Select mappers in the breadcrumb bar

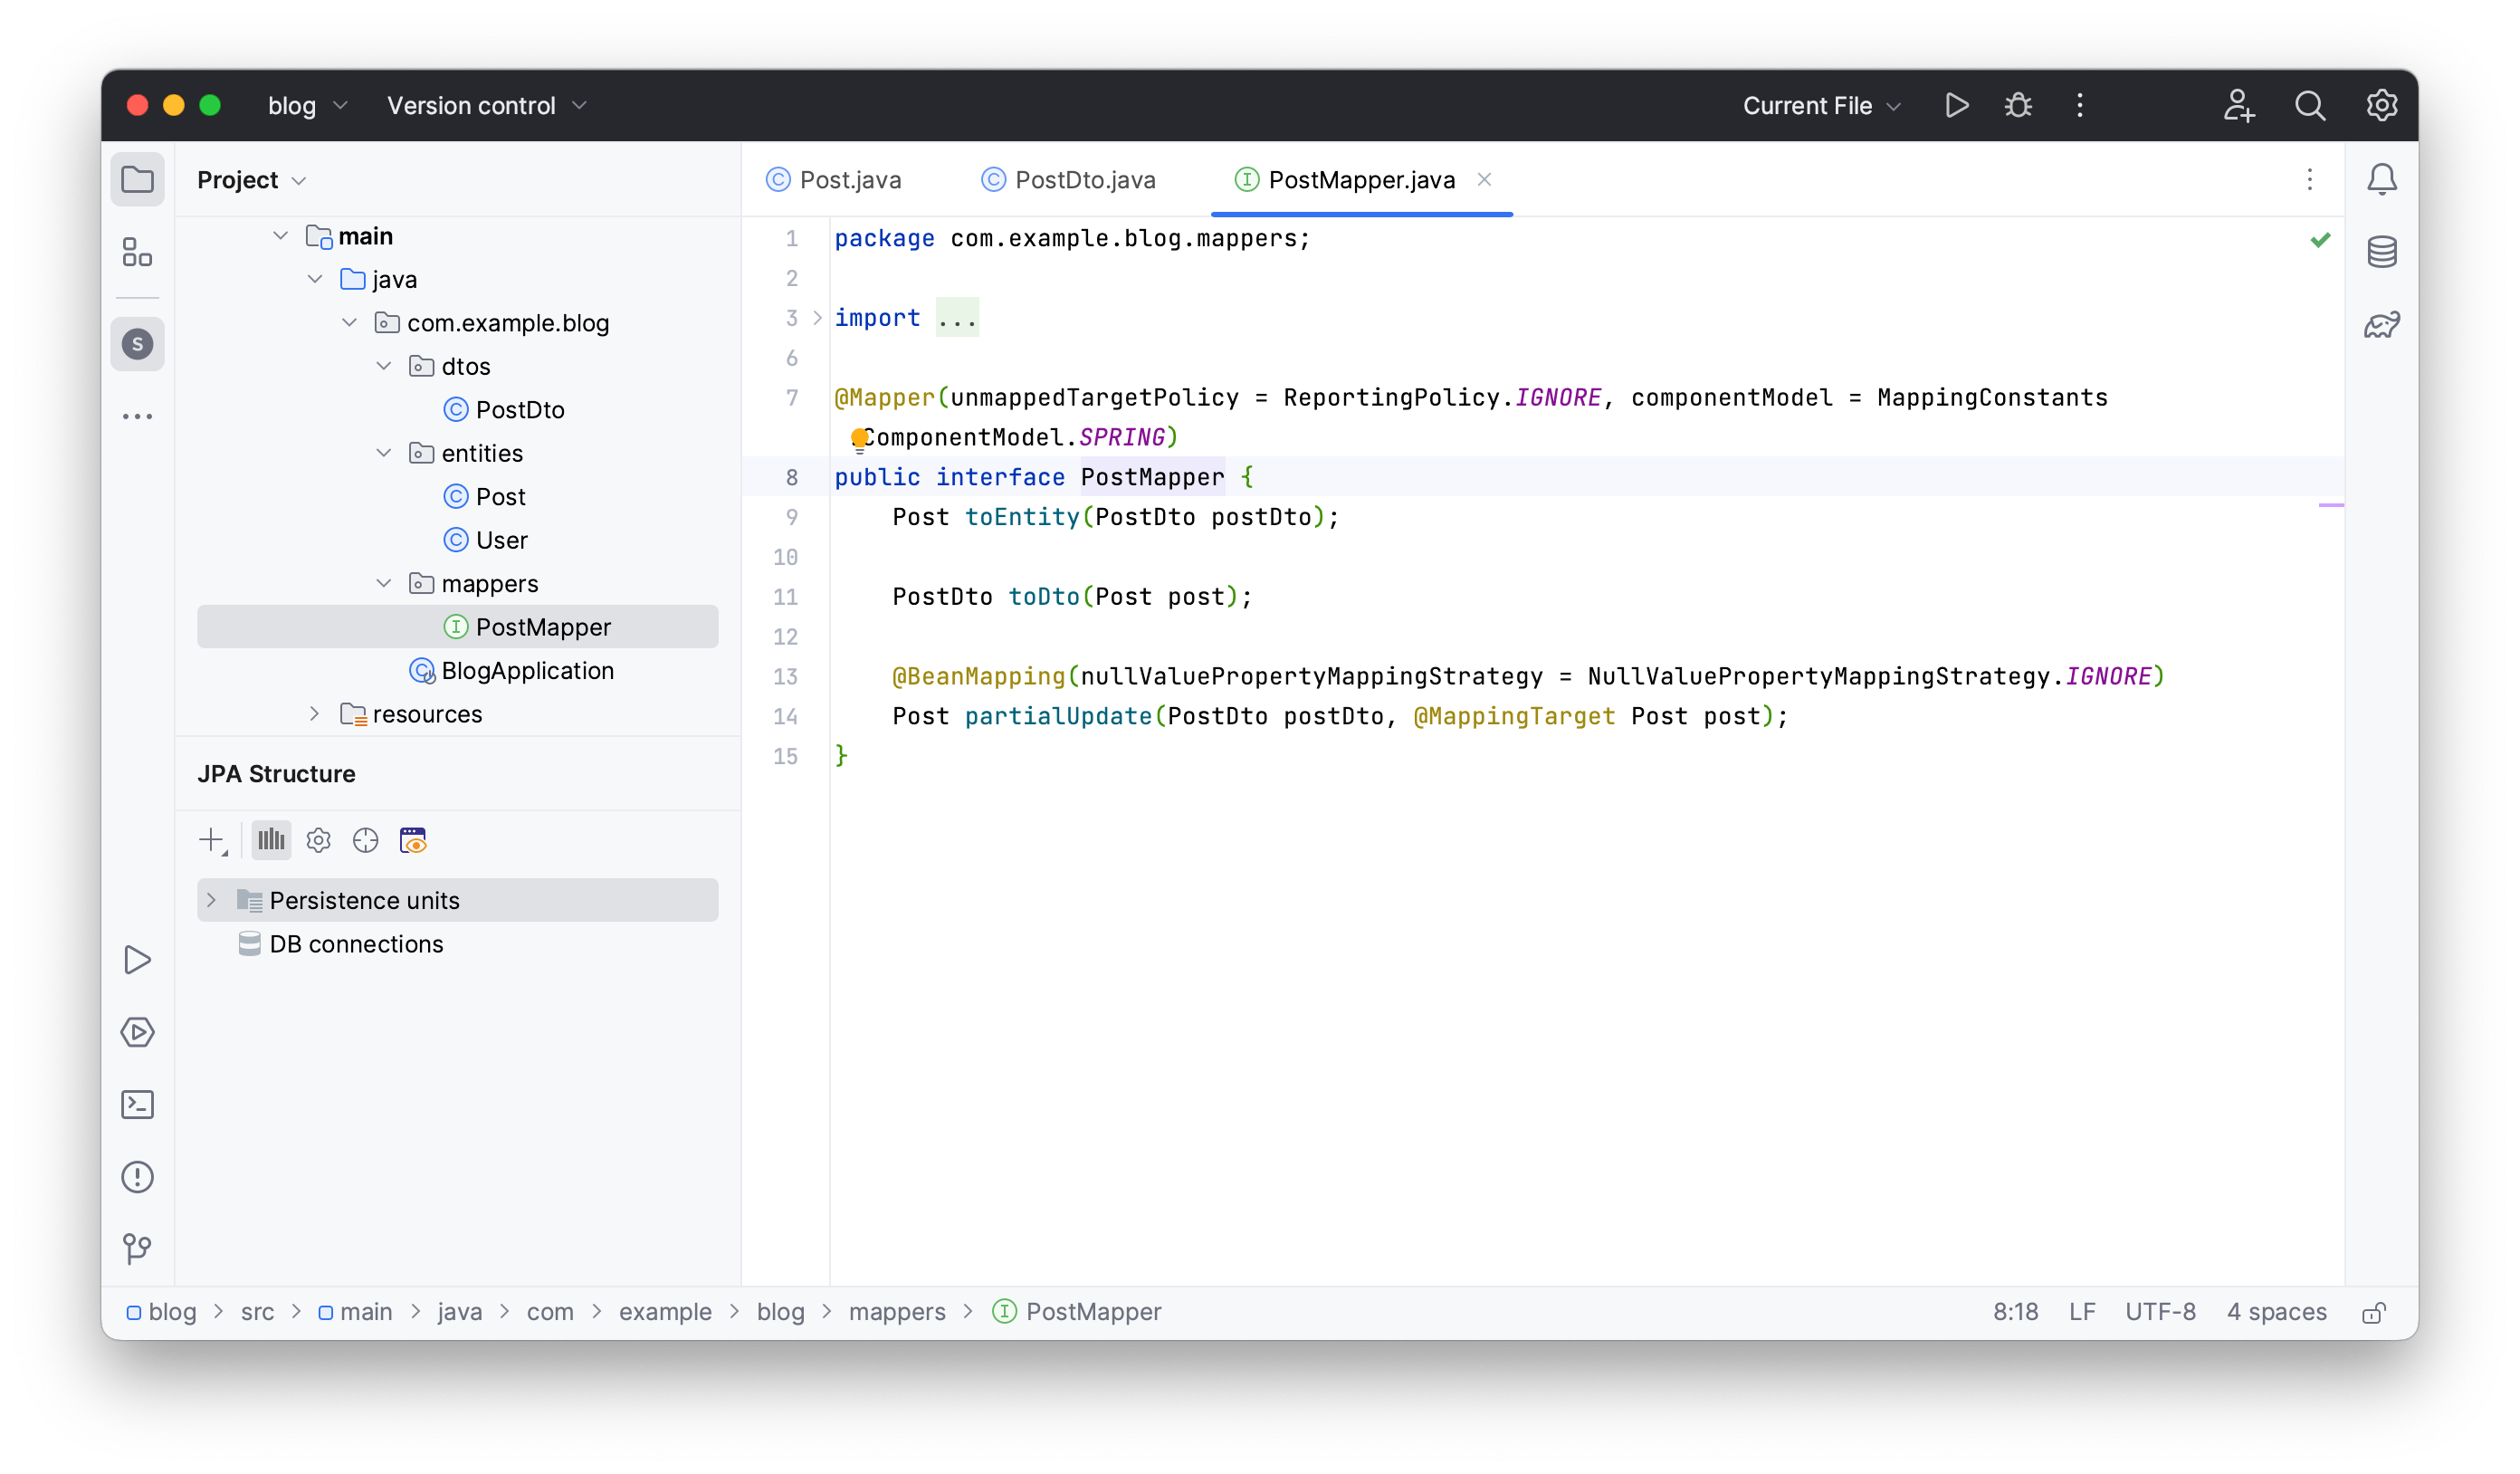click(x=896, y=1311)
